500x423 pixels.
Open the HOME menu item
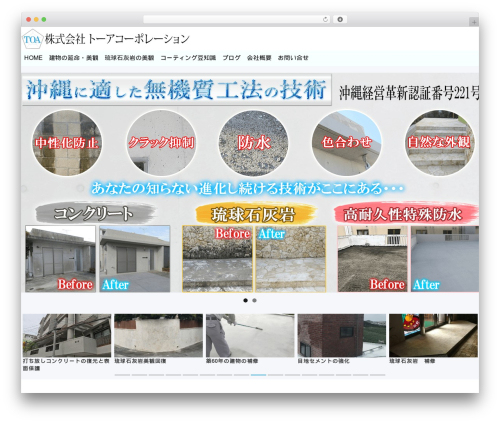pos(33,58)
